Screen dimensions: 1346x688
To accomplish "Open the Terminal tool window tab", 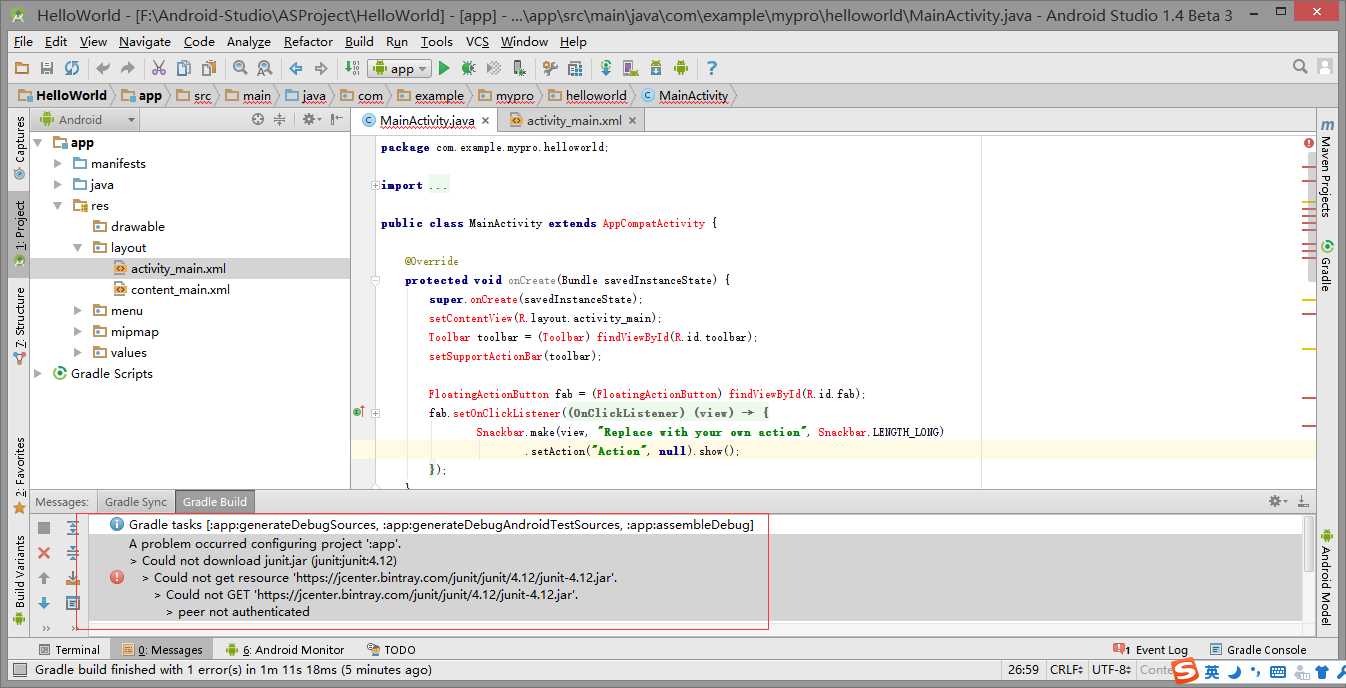I will (x=69, y=650).
